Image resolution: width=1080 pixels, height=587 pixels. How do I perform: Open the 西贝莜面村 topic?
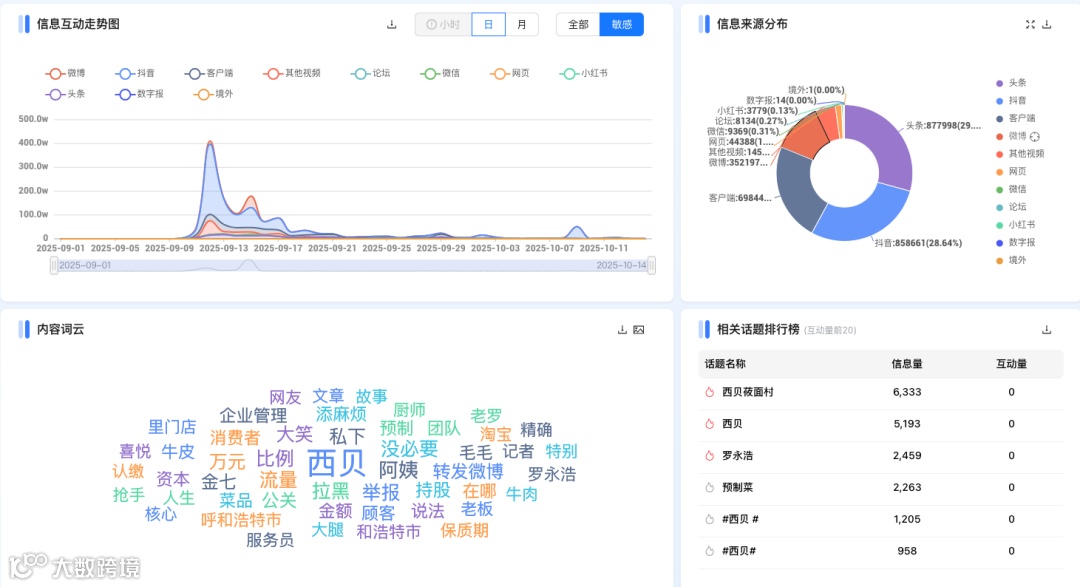click(x=747, y=392)
